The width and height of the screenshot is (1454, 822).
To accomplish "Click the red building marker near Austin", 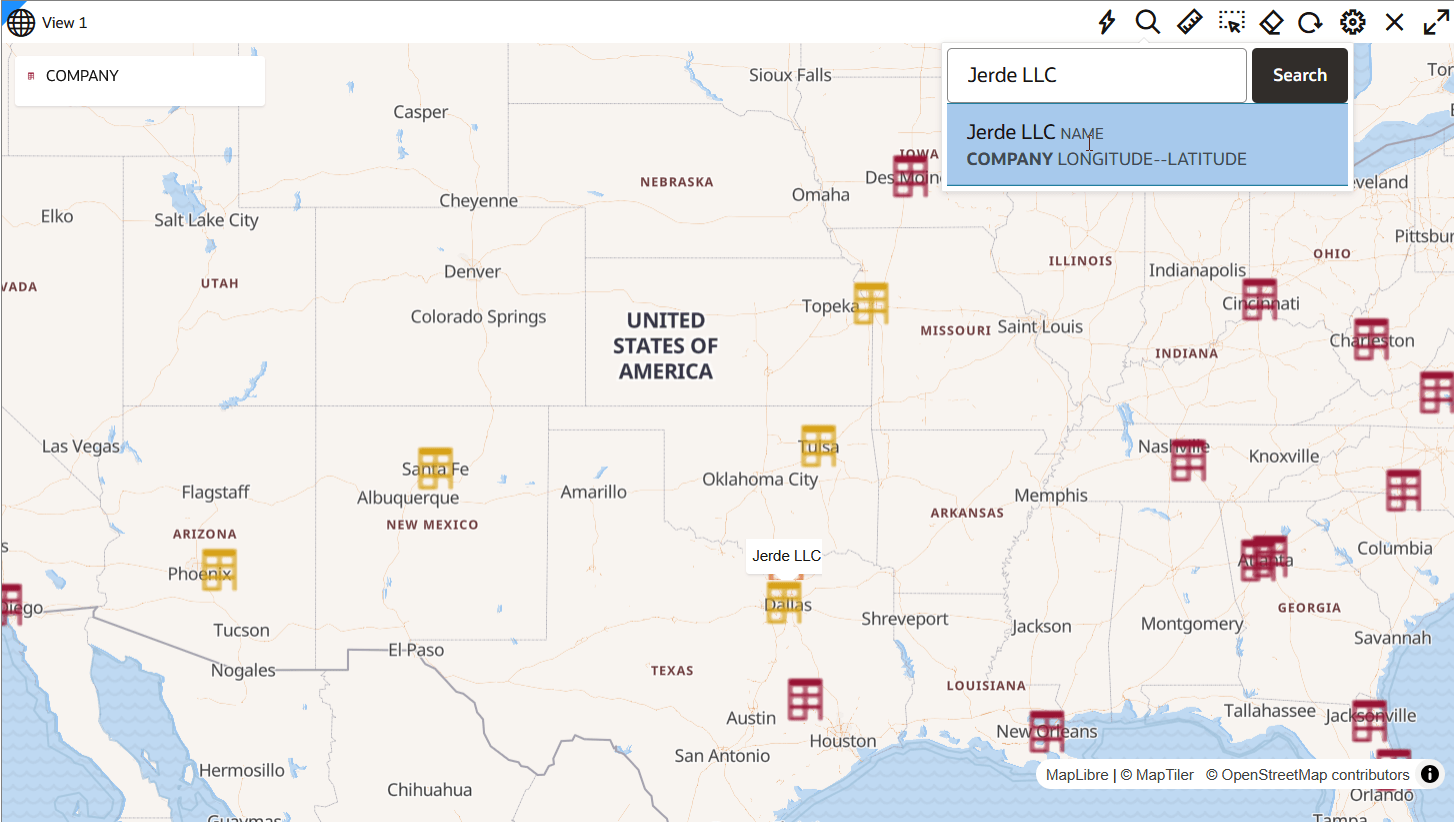I will click(804, 699).
